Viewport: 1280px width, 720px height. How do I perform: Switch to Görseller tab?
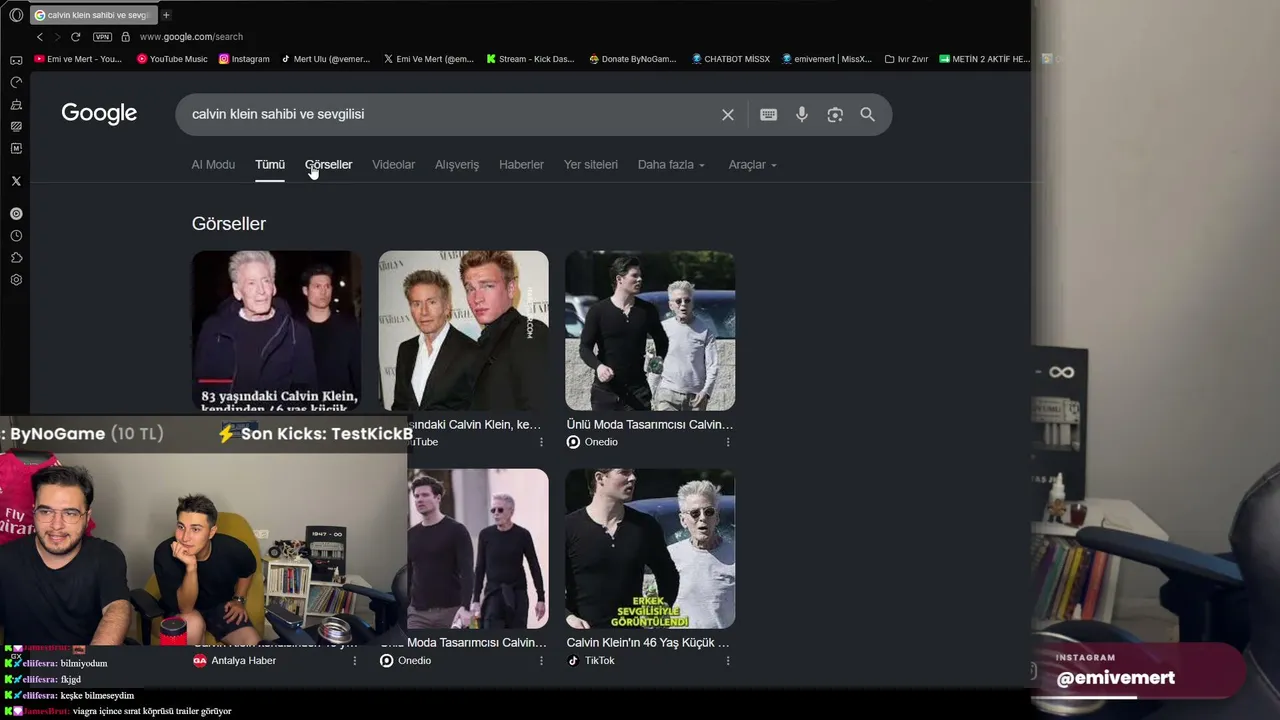pyautogui.click(x=329, y=165)
